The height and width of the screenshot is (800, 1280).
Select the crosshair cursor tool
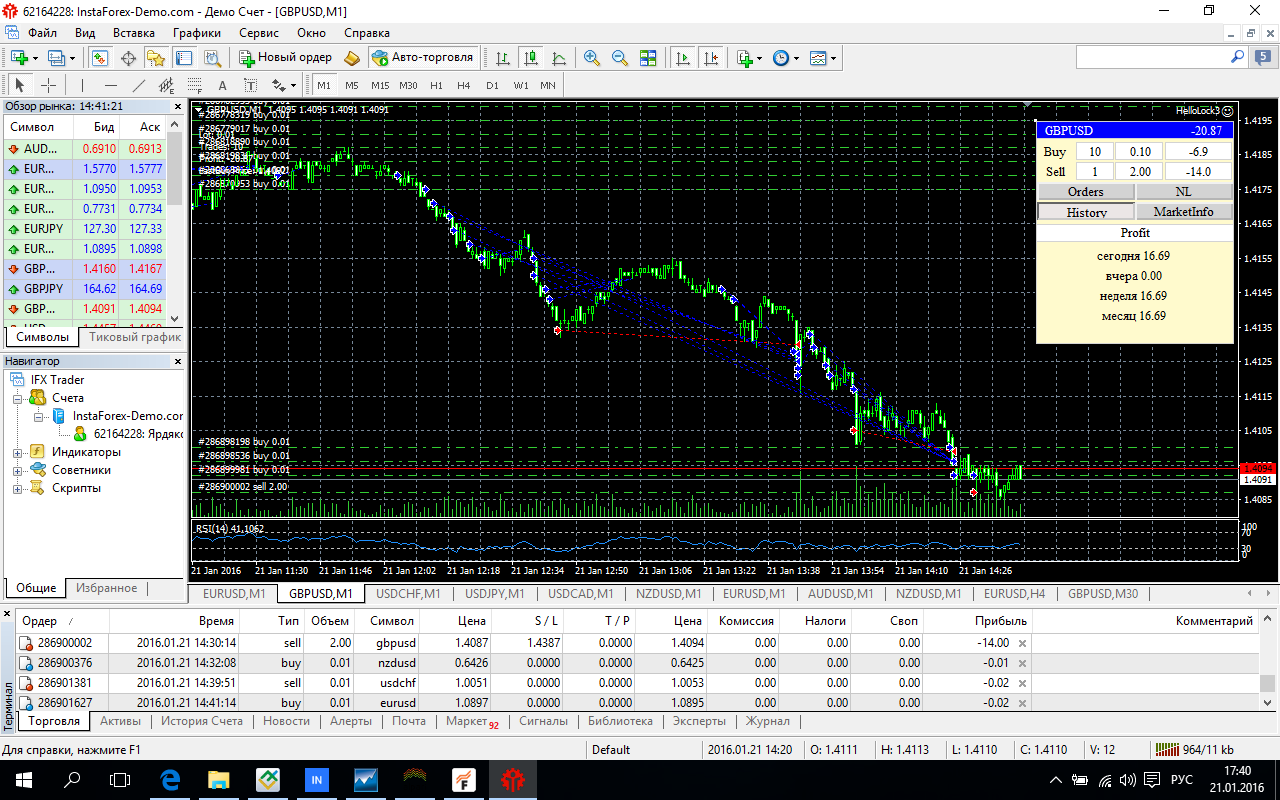pos(48,85)
